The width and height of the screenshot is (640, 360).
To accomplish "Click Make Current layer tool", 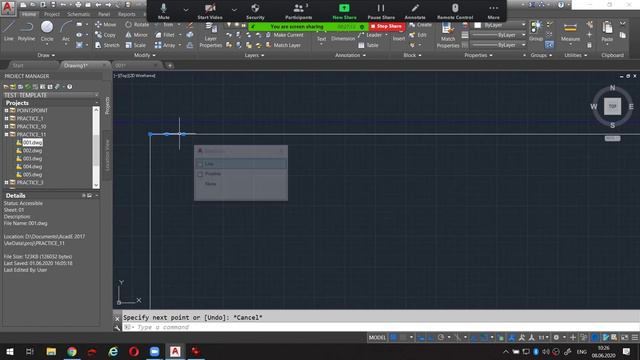I will tap(284, 35).
